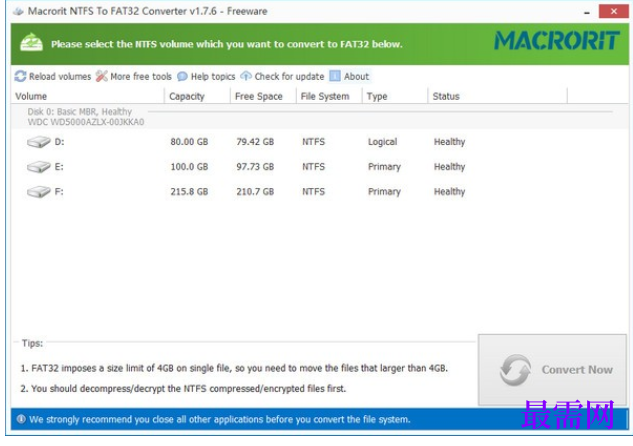This screenshot has height=446, width=633.
Task: Click the Healthy status of D:
Action: [x=450, y=142]
